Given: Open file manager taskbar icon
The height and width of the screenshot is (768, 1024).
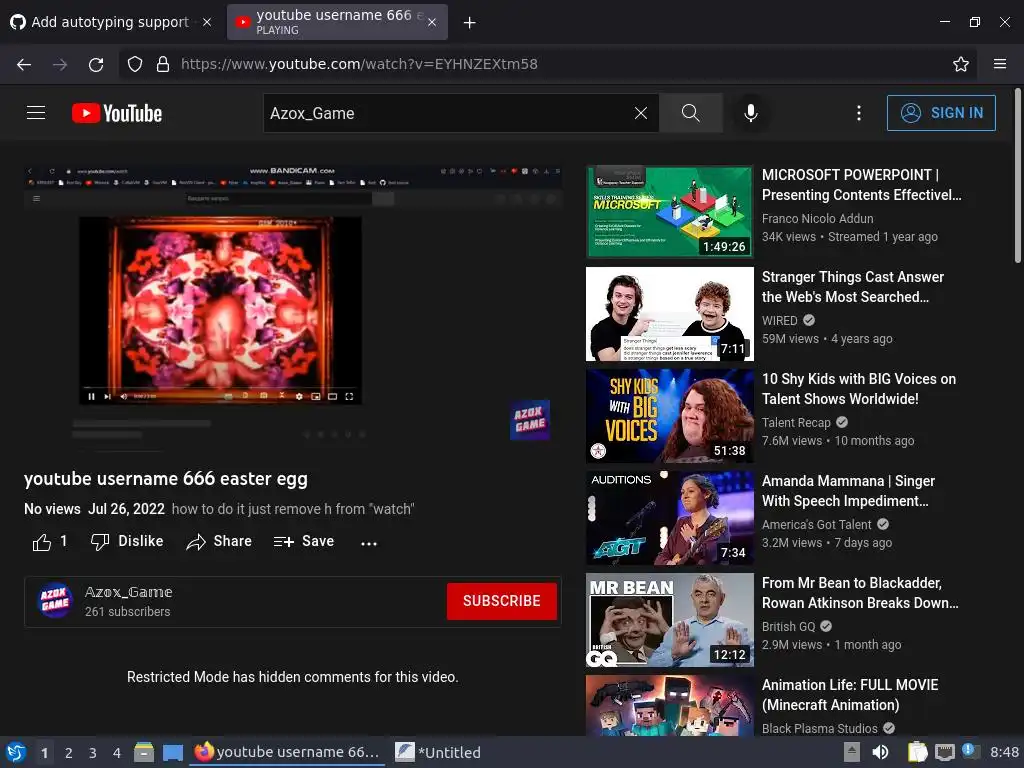Looking at the screenshot, I should 144,752.
